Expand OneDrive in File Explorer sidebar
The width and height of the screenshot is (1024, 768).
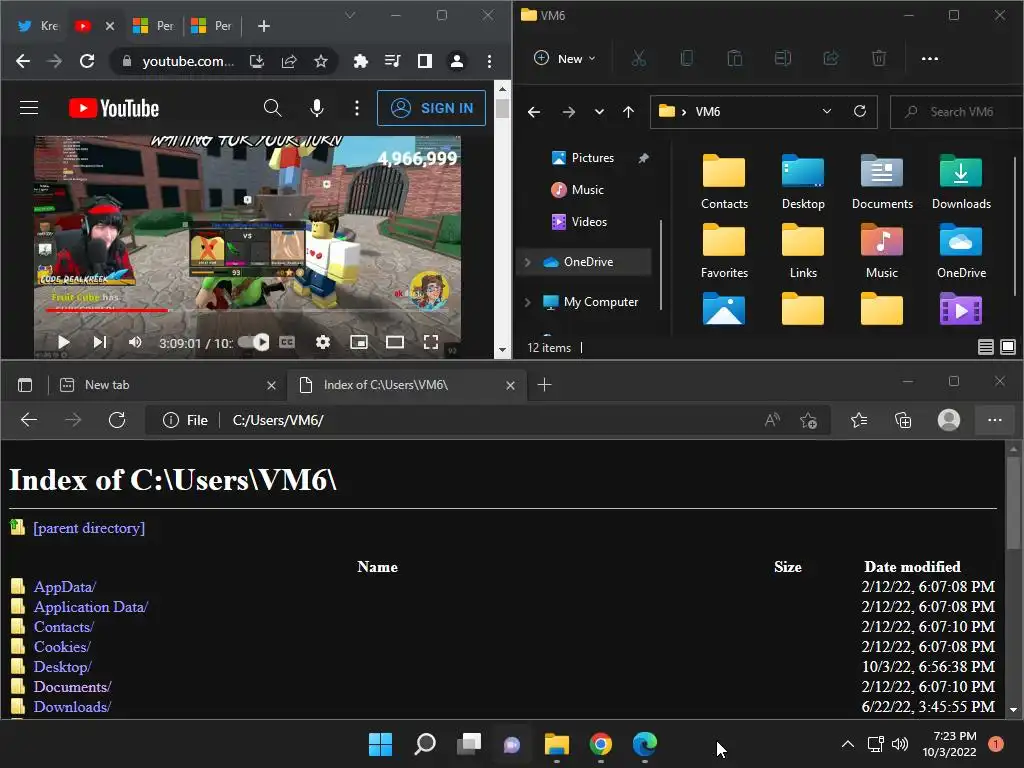pos(527,262)
